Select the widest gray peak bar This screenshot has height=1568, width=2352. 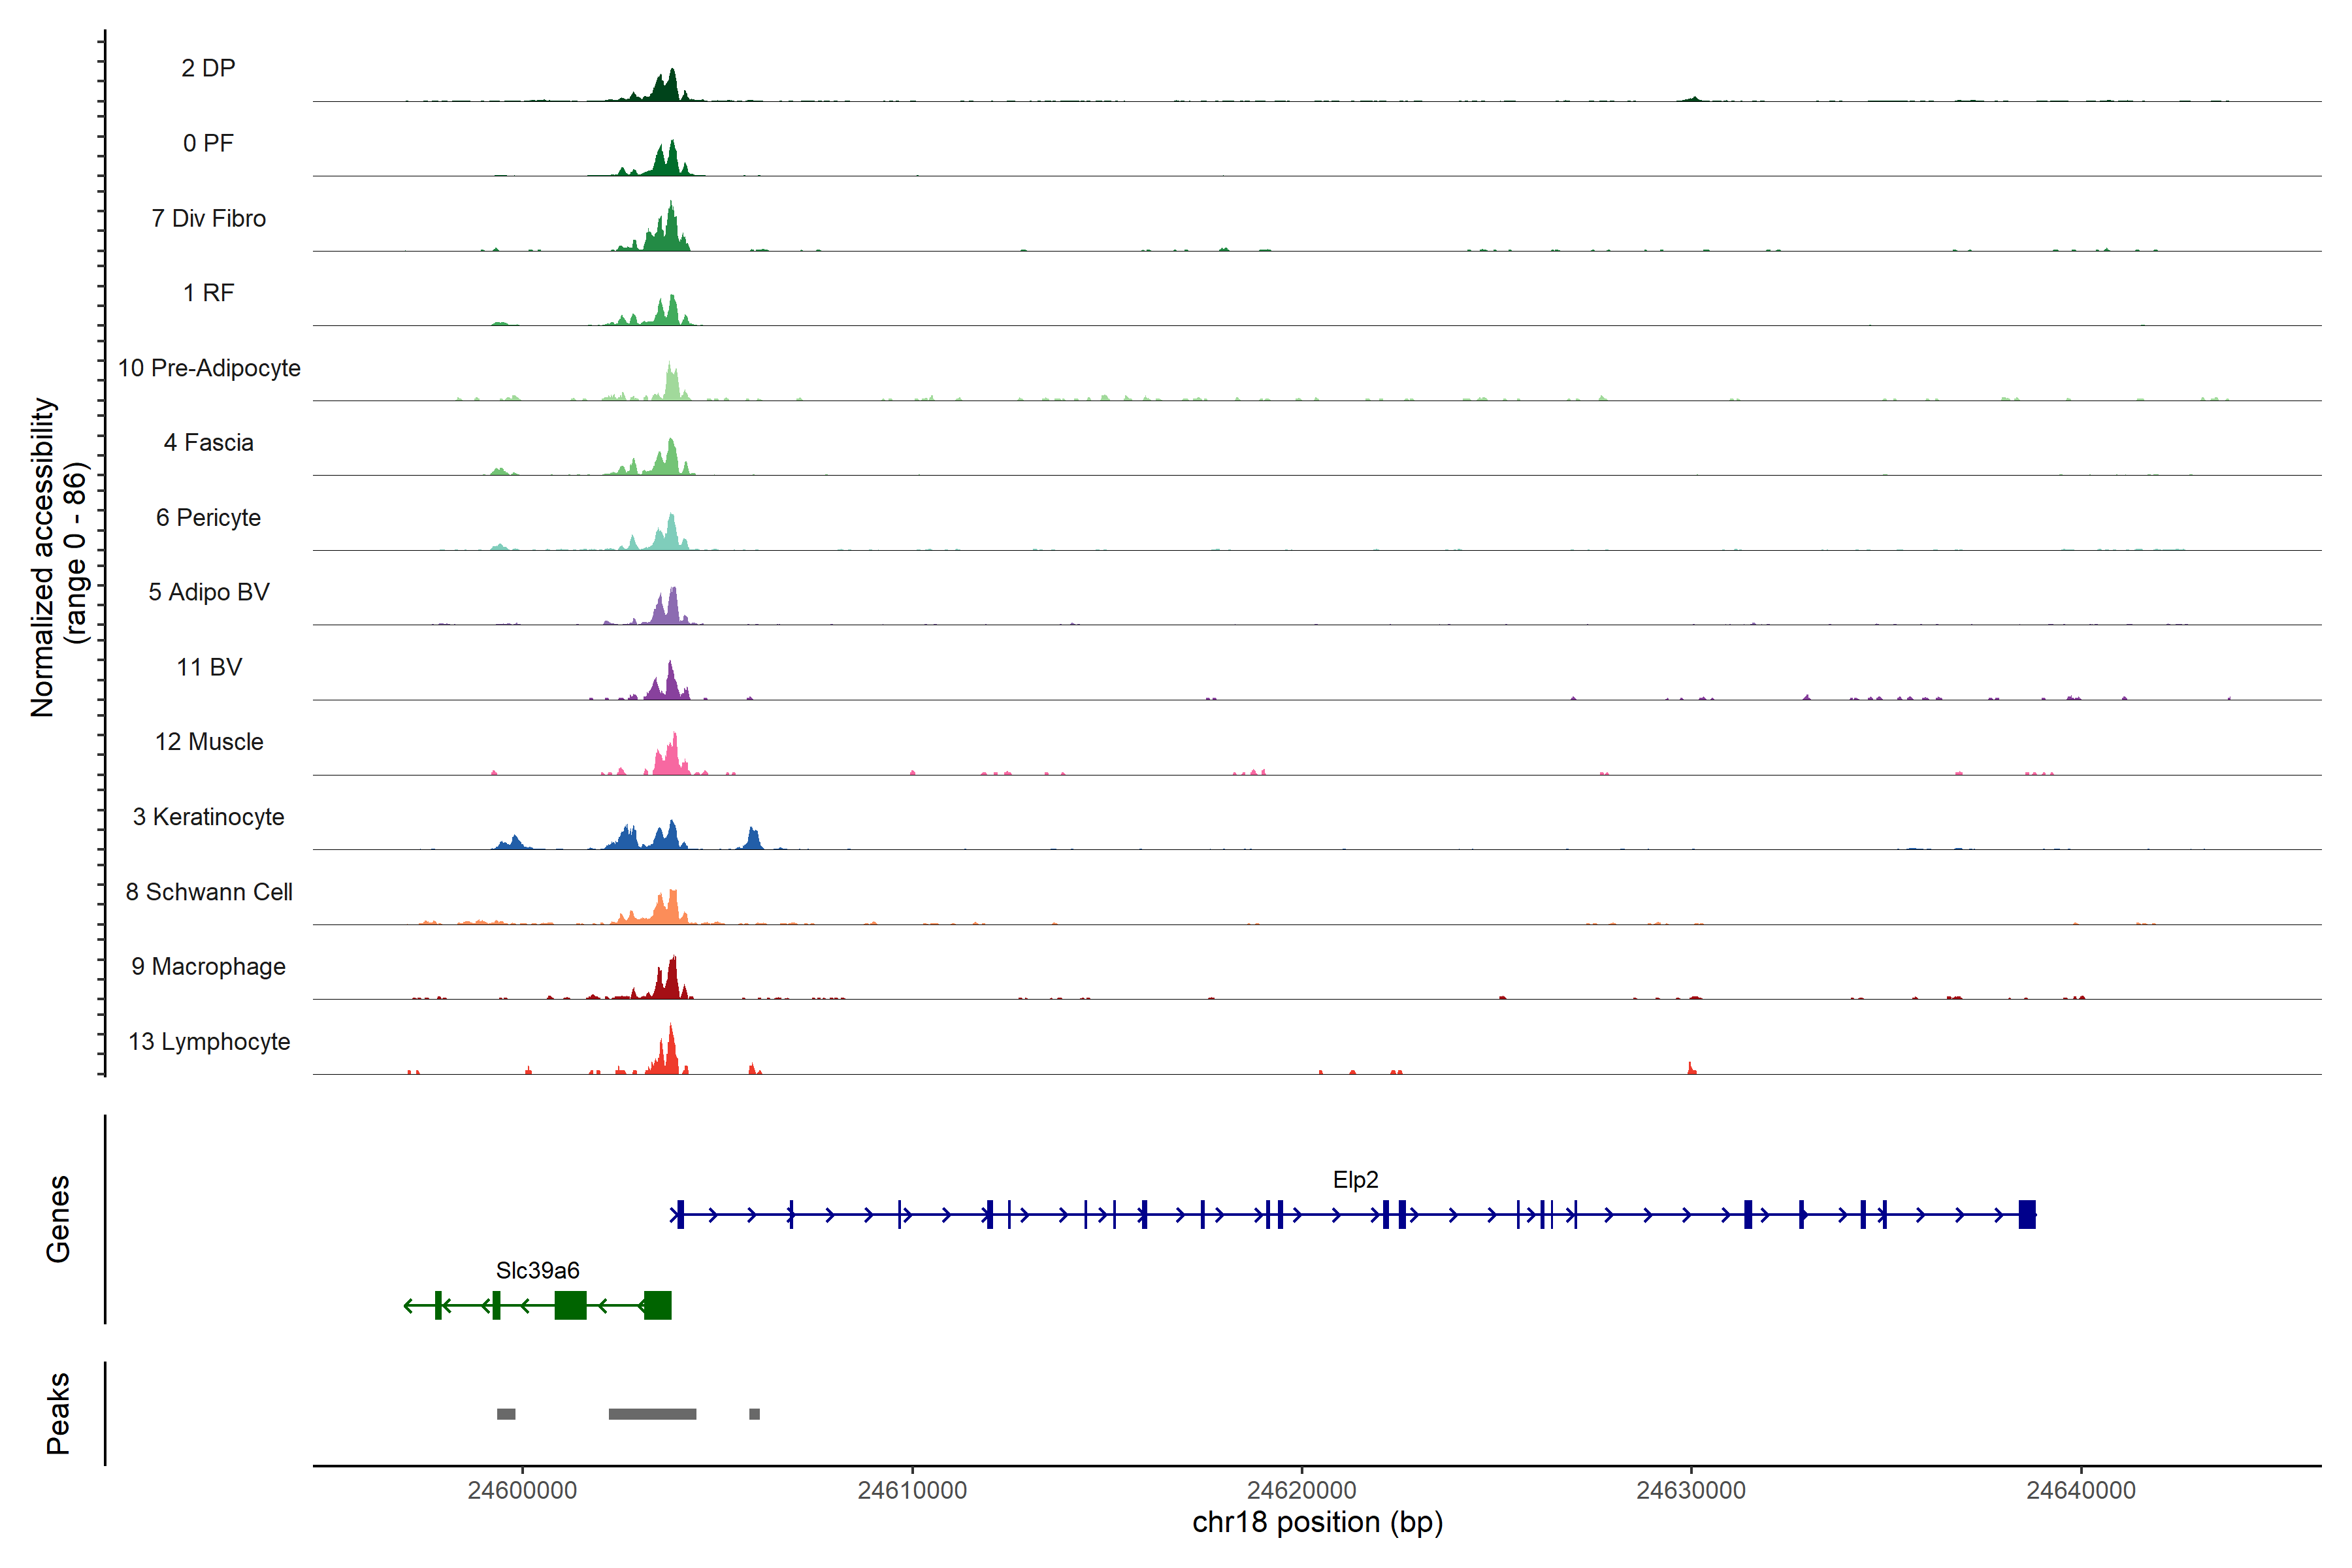tap(652, 1414)
